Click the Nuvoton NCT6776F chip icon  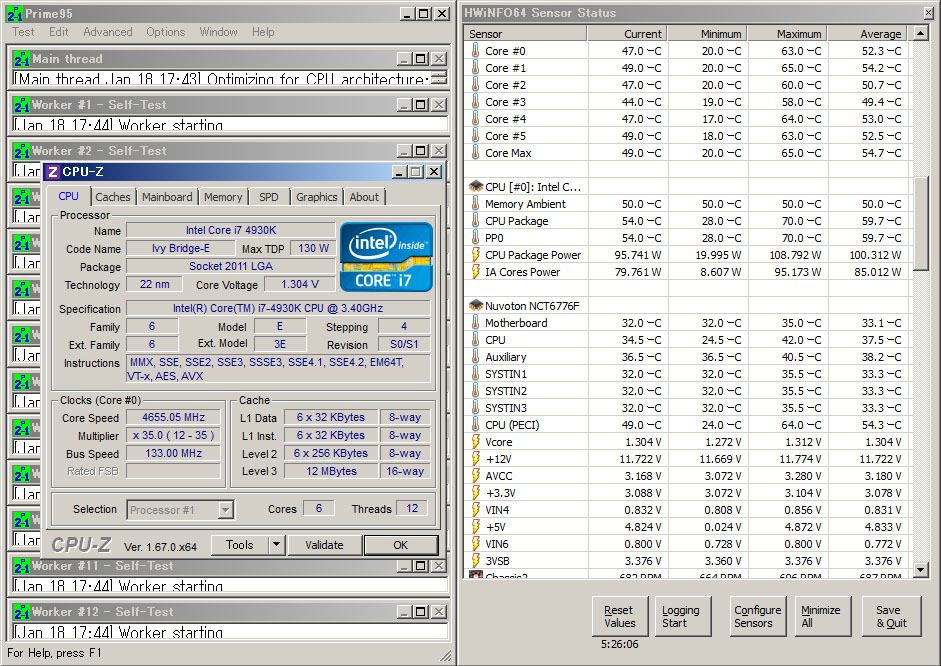475,305
